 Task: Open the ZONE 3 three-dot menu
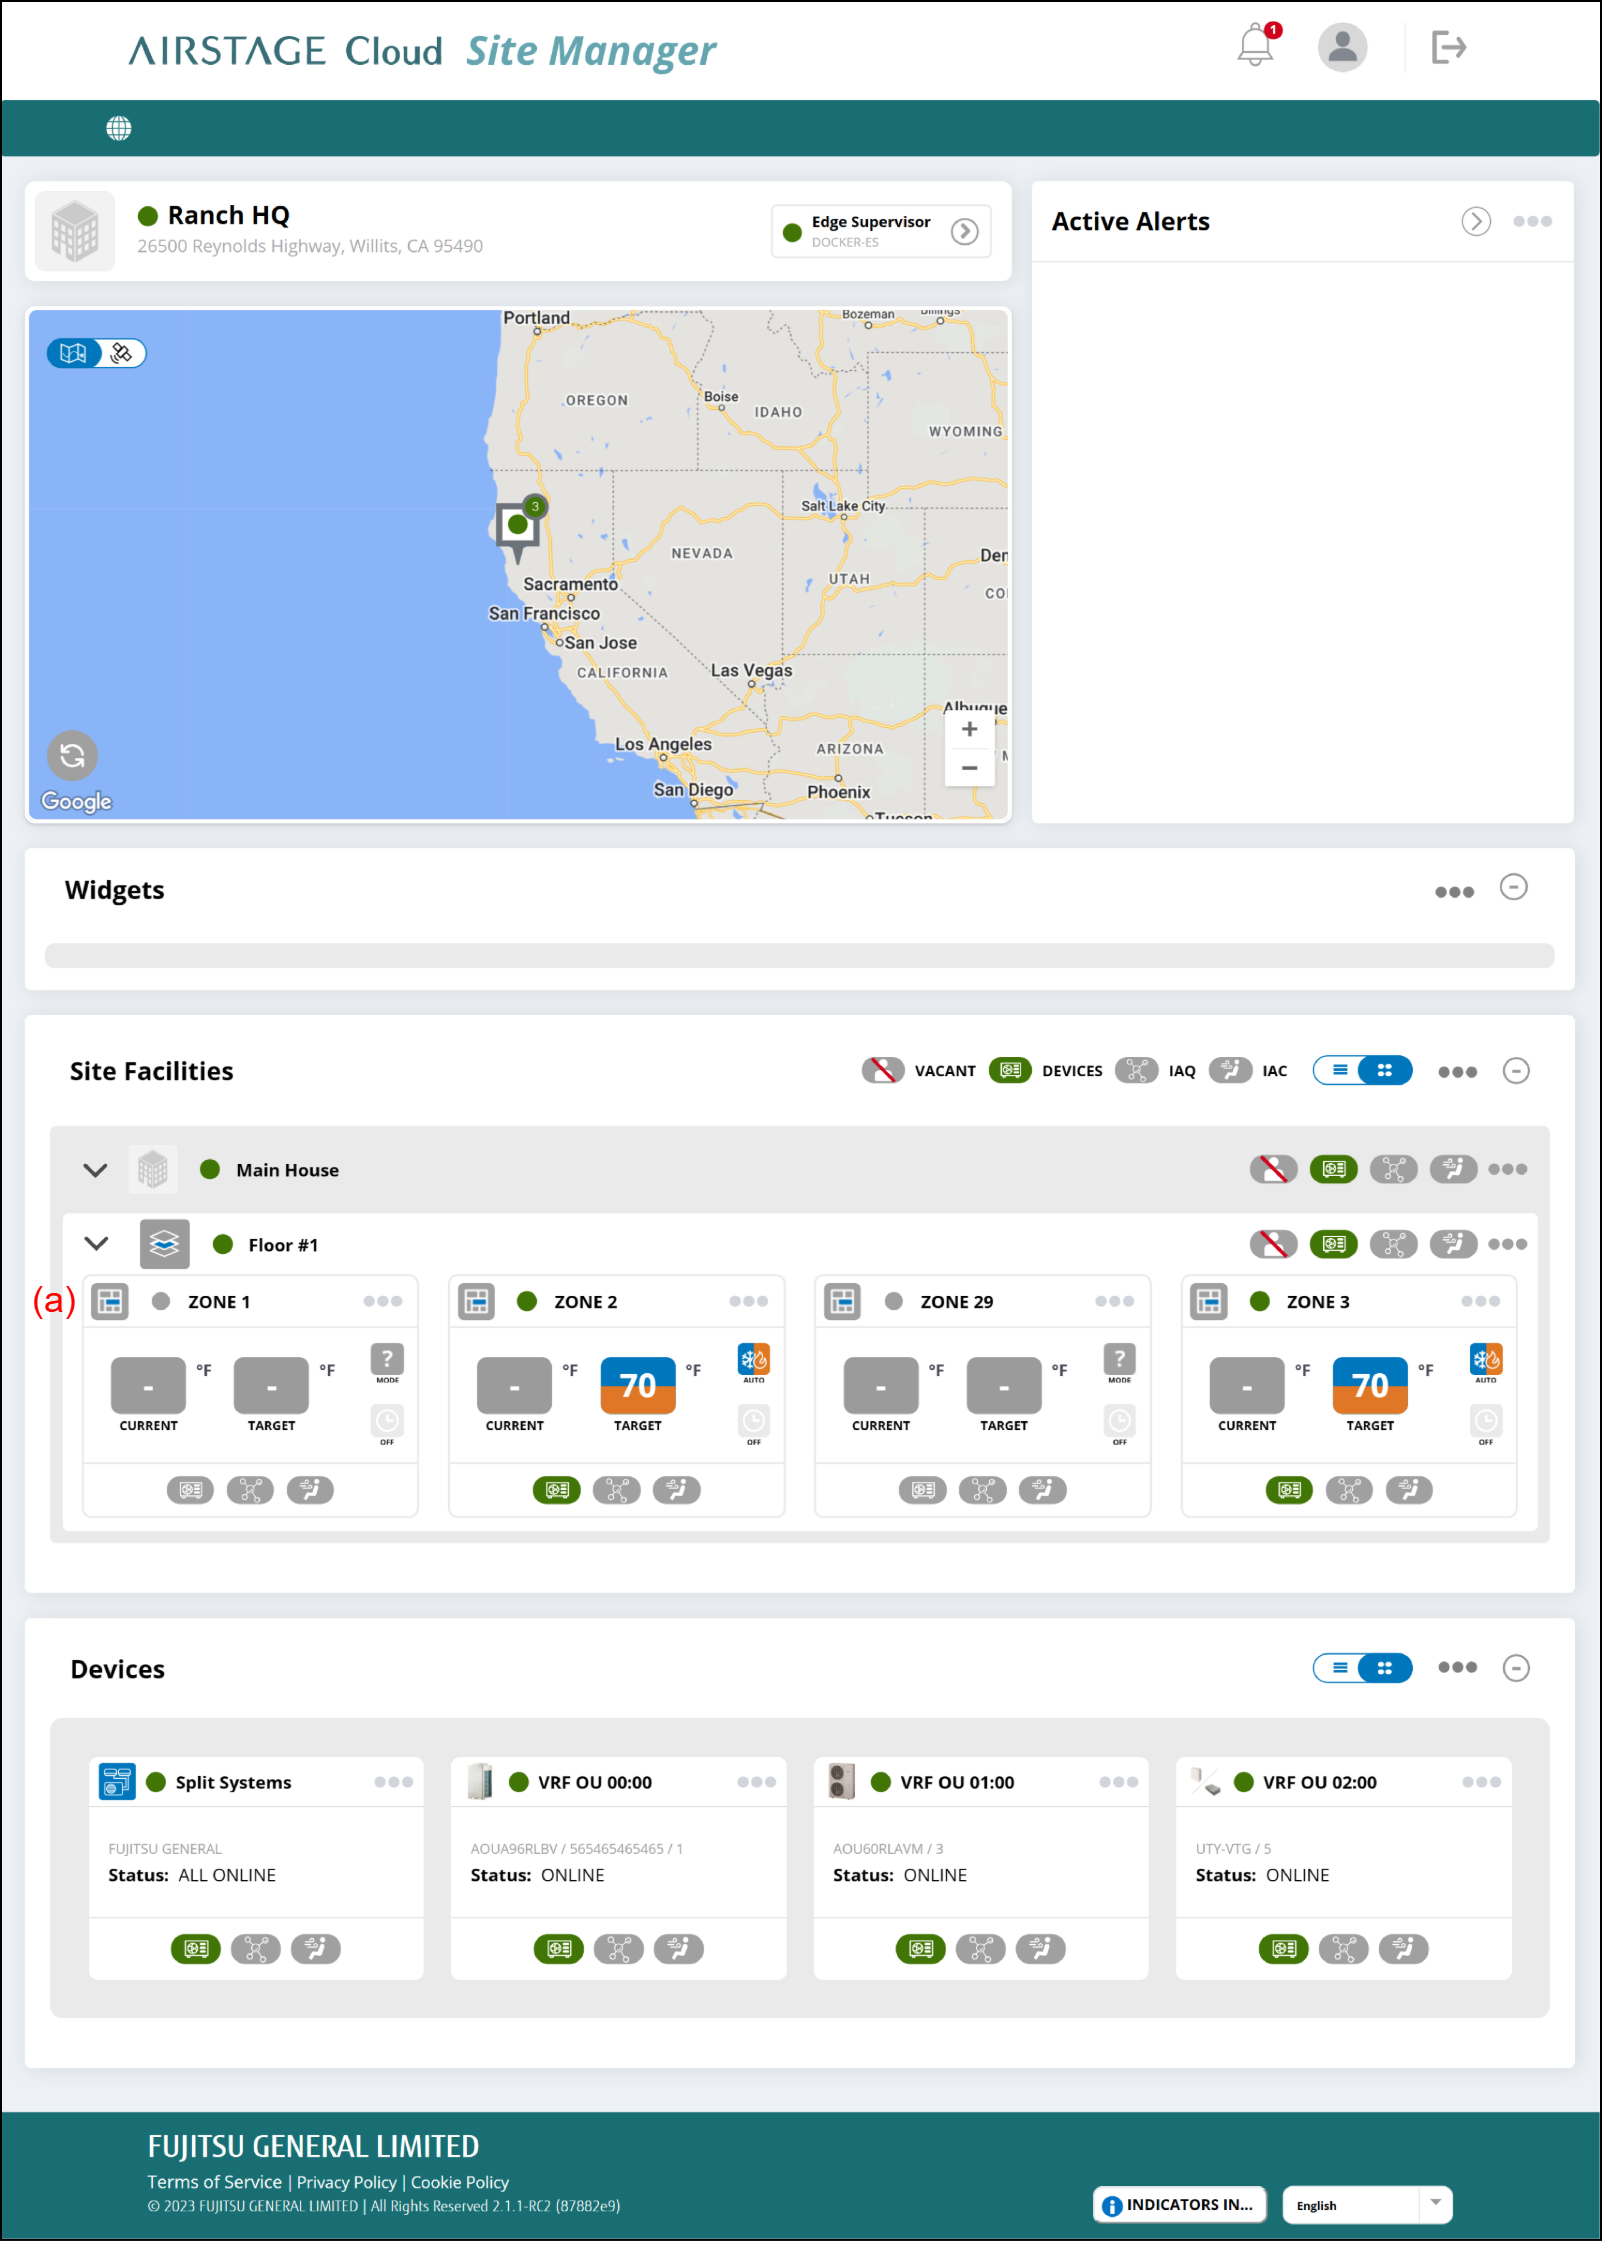click(x=1480, y=1301)
